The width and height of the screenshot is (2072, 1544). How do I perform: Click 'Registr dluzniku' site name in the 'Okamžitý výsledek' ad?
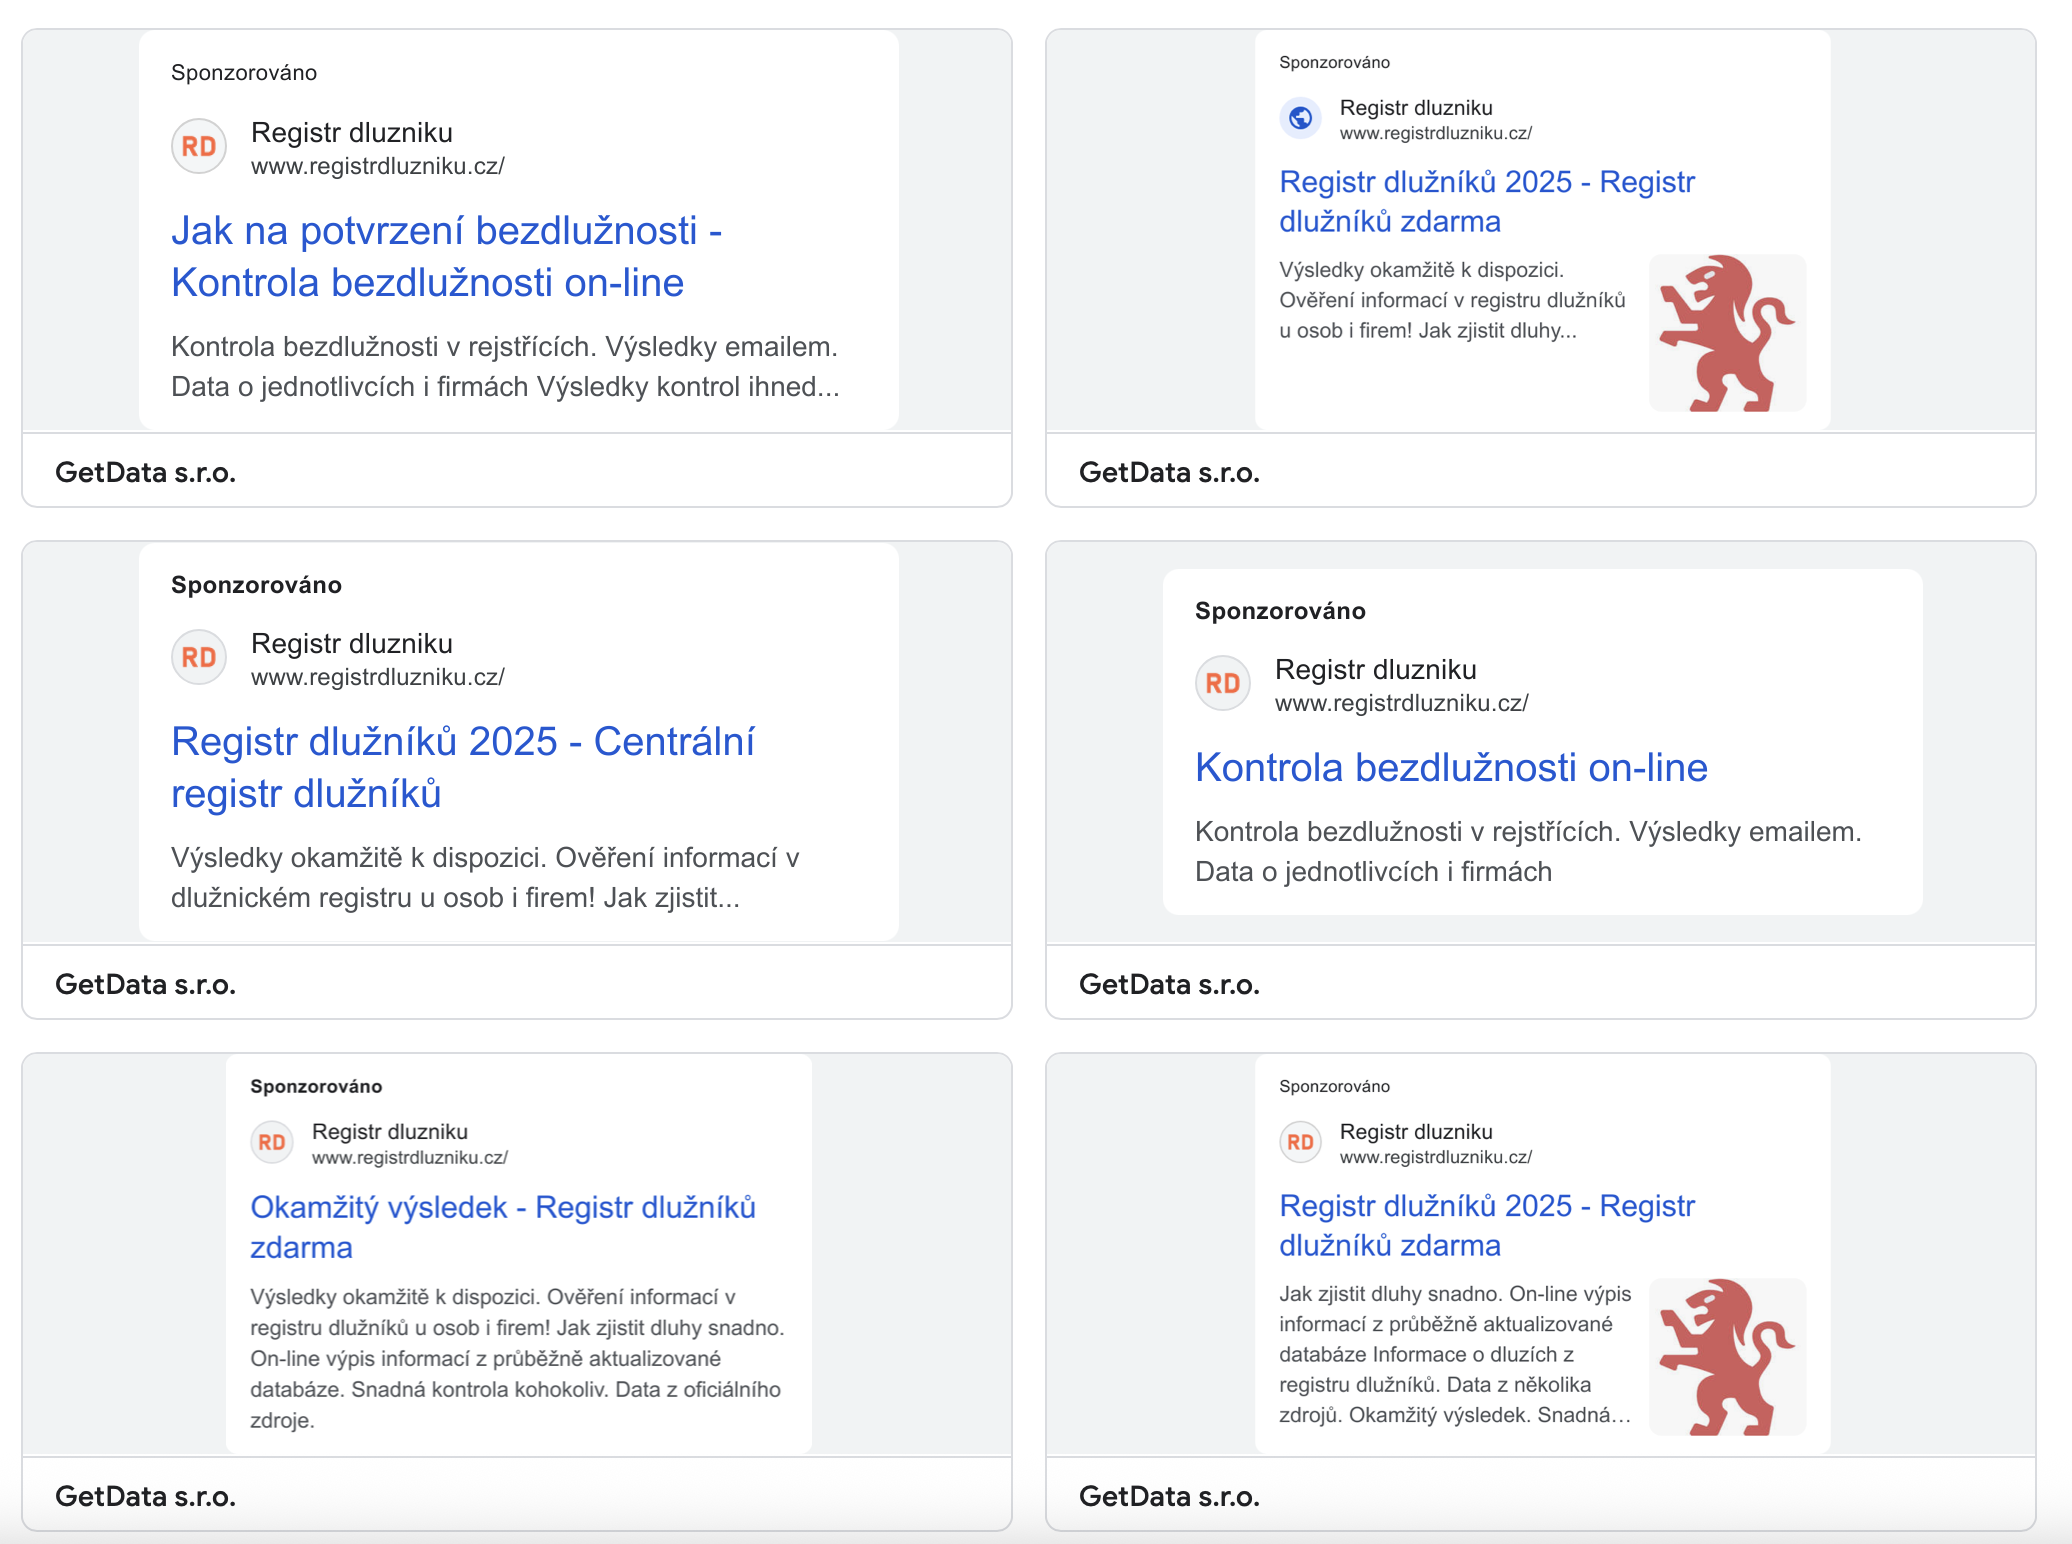[x=390, y=1131]
